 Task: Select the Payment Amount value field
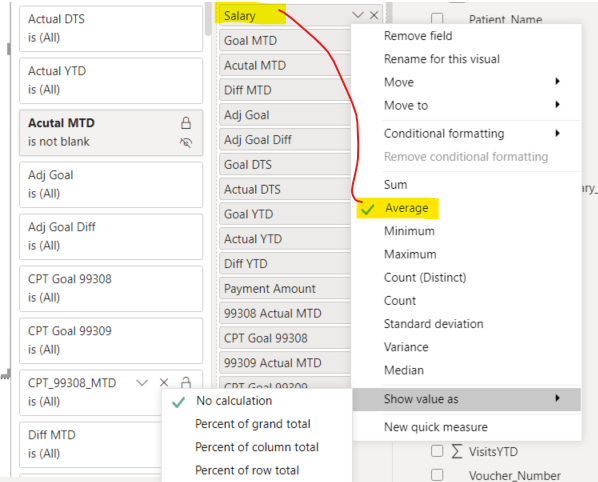point(285,289)
